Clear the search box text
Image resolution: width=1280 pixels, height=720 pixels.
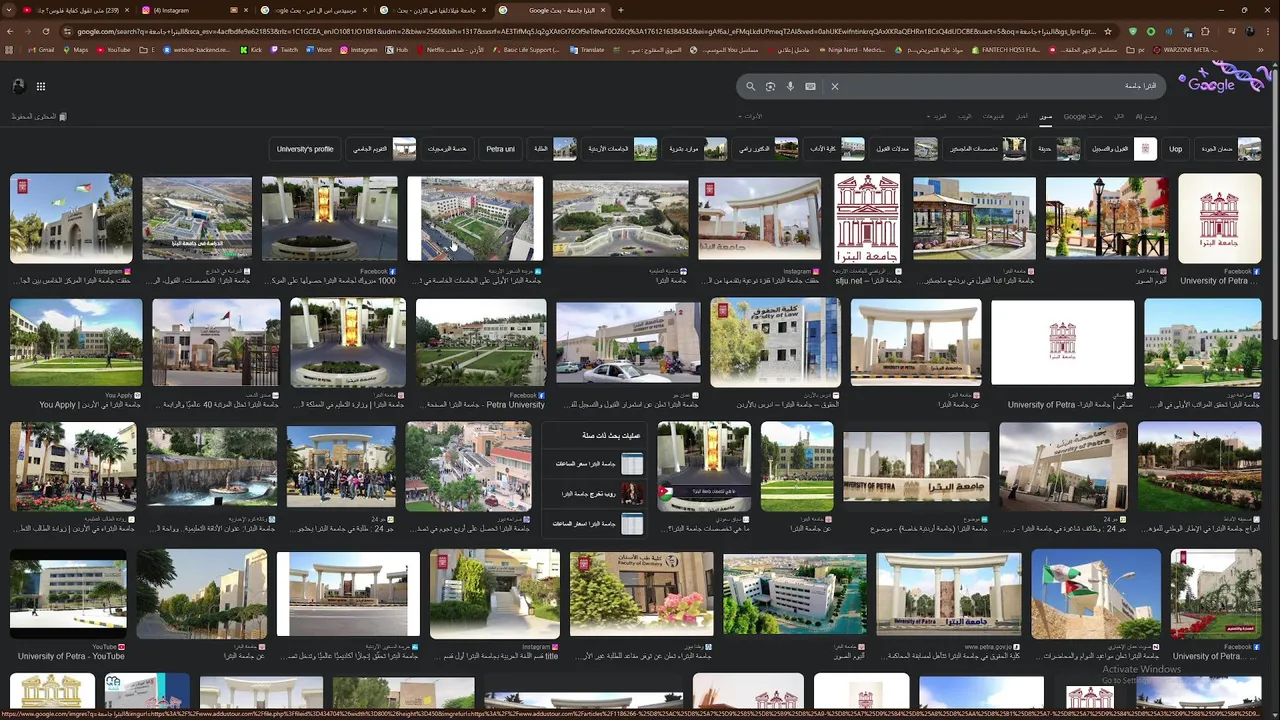(x=835, y=87)
